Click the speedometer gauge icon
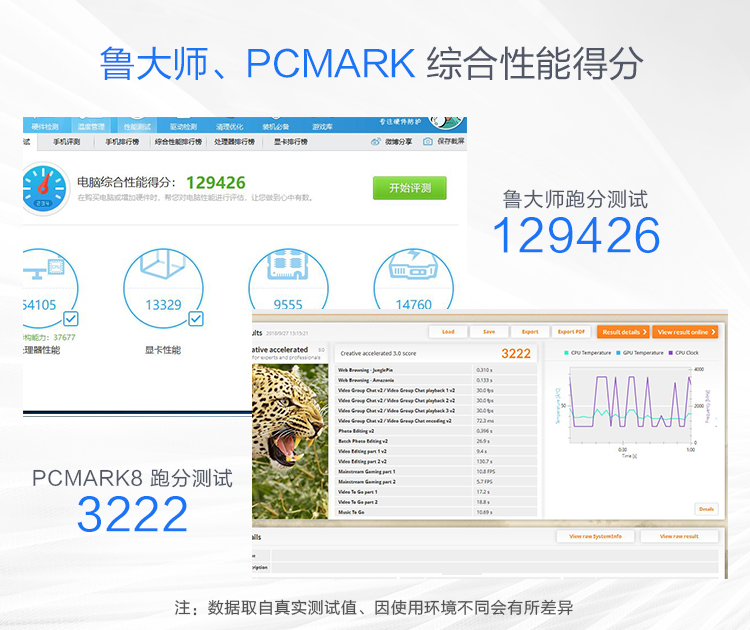This screenshot has height=630, width=750. point(44,188)
